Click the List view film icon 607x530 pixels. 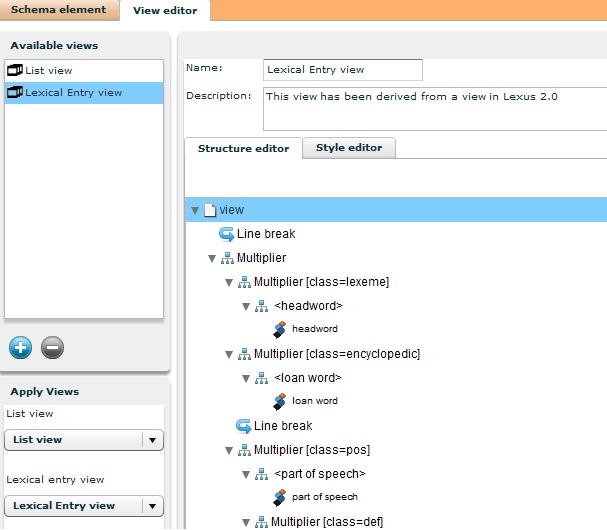click(x=15, y=70)
